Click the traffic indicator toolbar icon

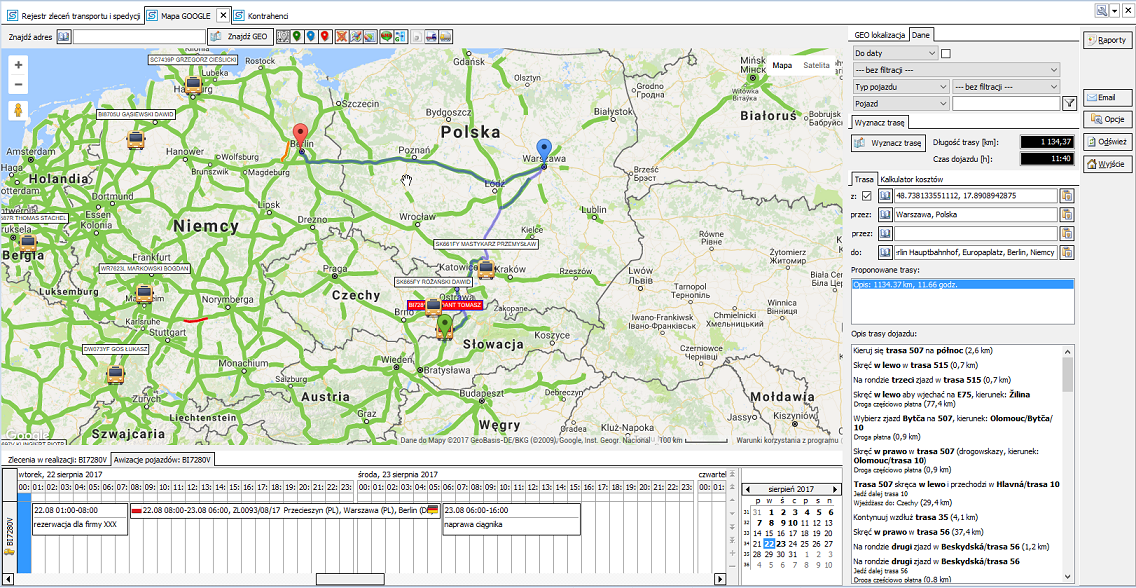coord(387,36)
